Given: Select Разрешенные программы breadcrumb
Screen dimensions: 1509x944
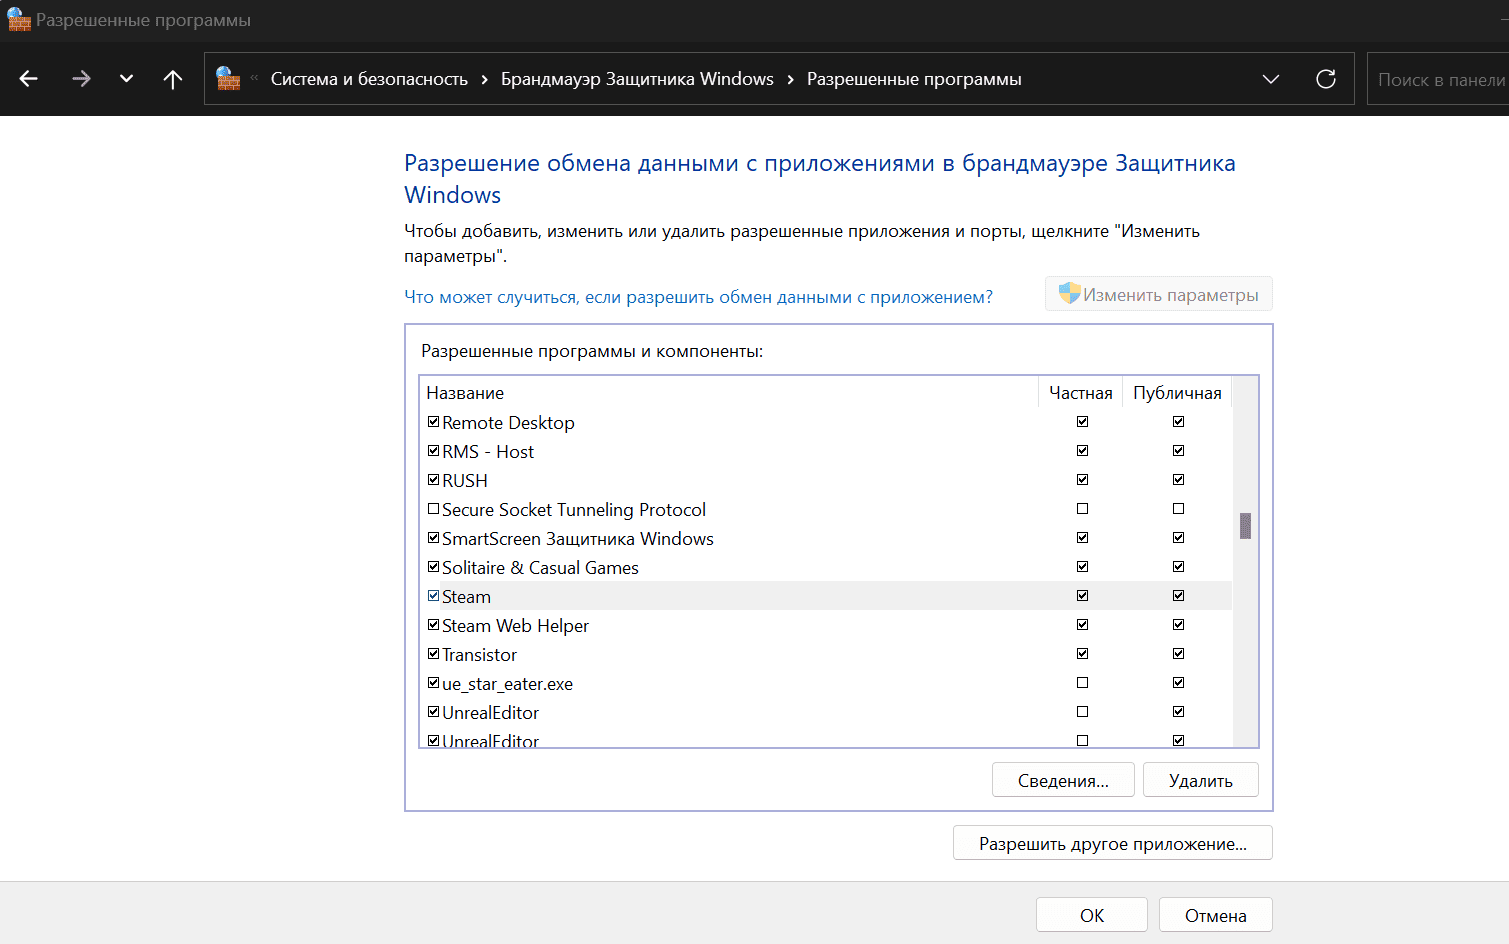Looking at the screenshot, I should pyautogui.click(x=914, y=79).
